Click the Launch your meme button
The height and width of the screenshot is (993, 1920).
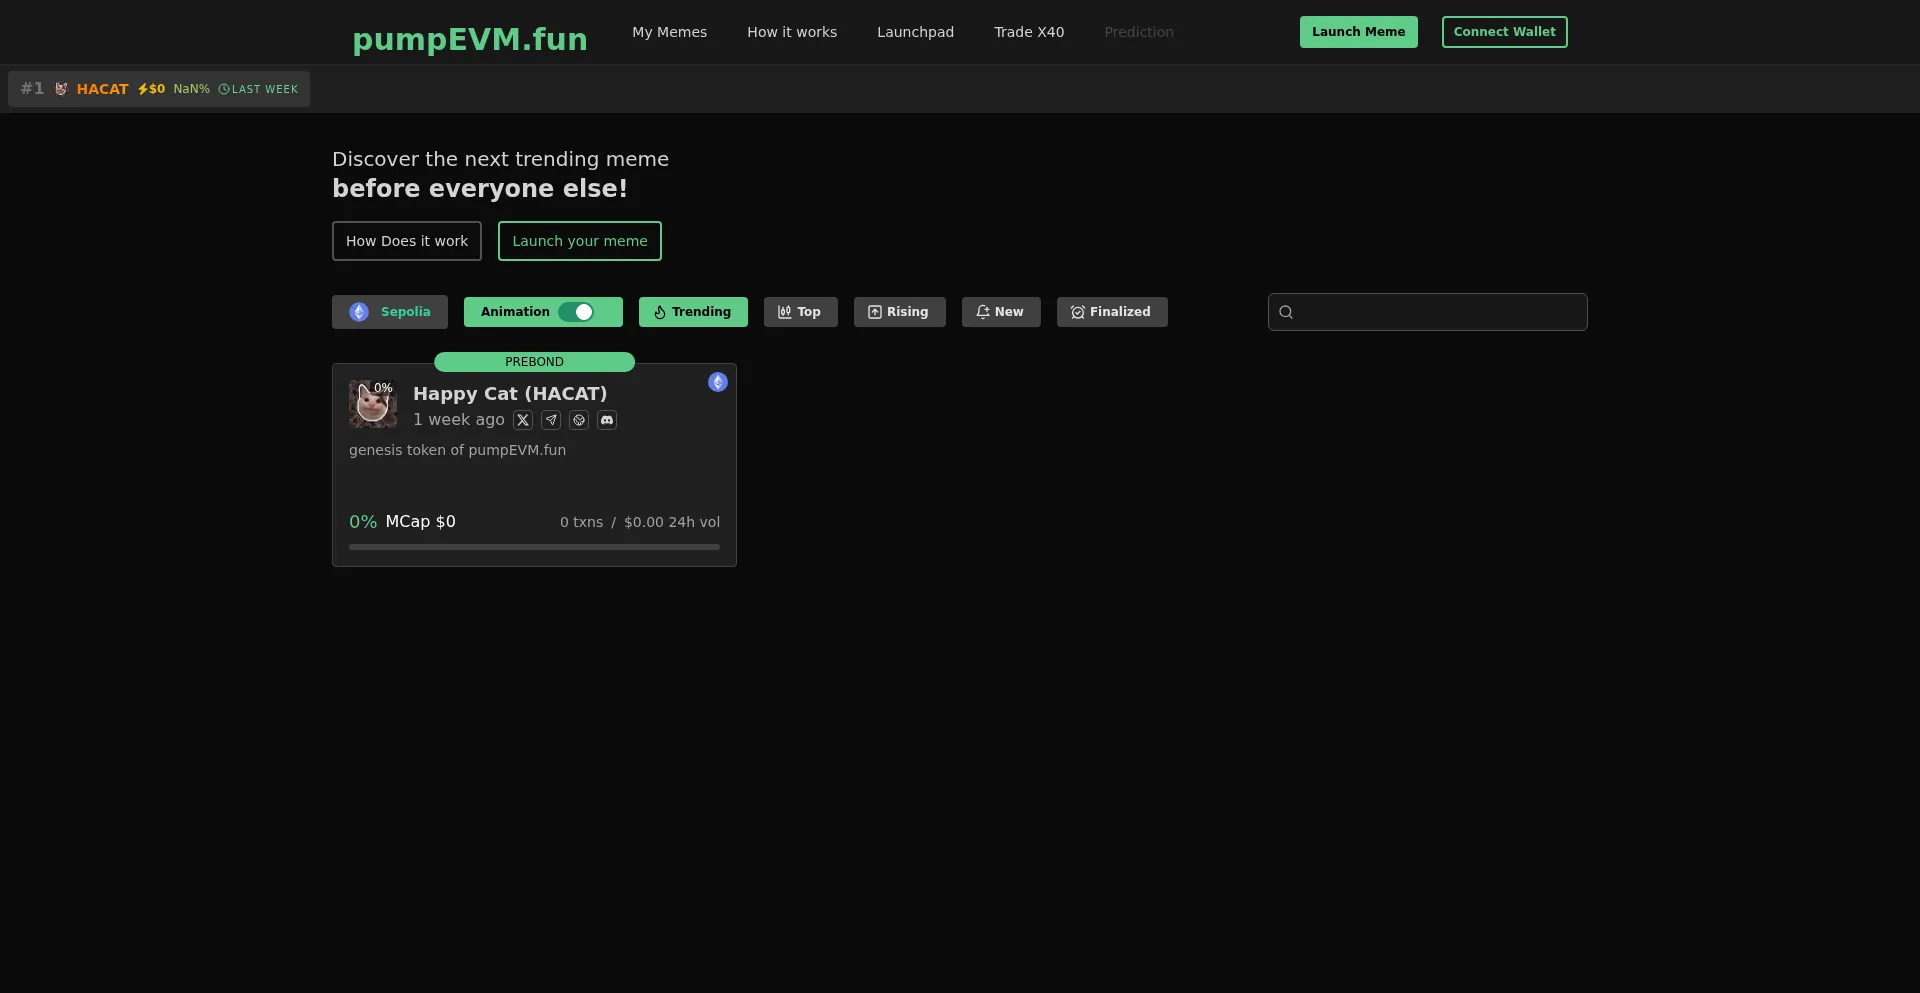580,241
